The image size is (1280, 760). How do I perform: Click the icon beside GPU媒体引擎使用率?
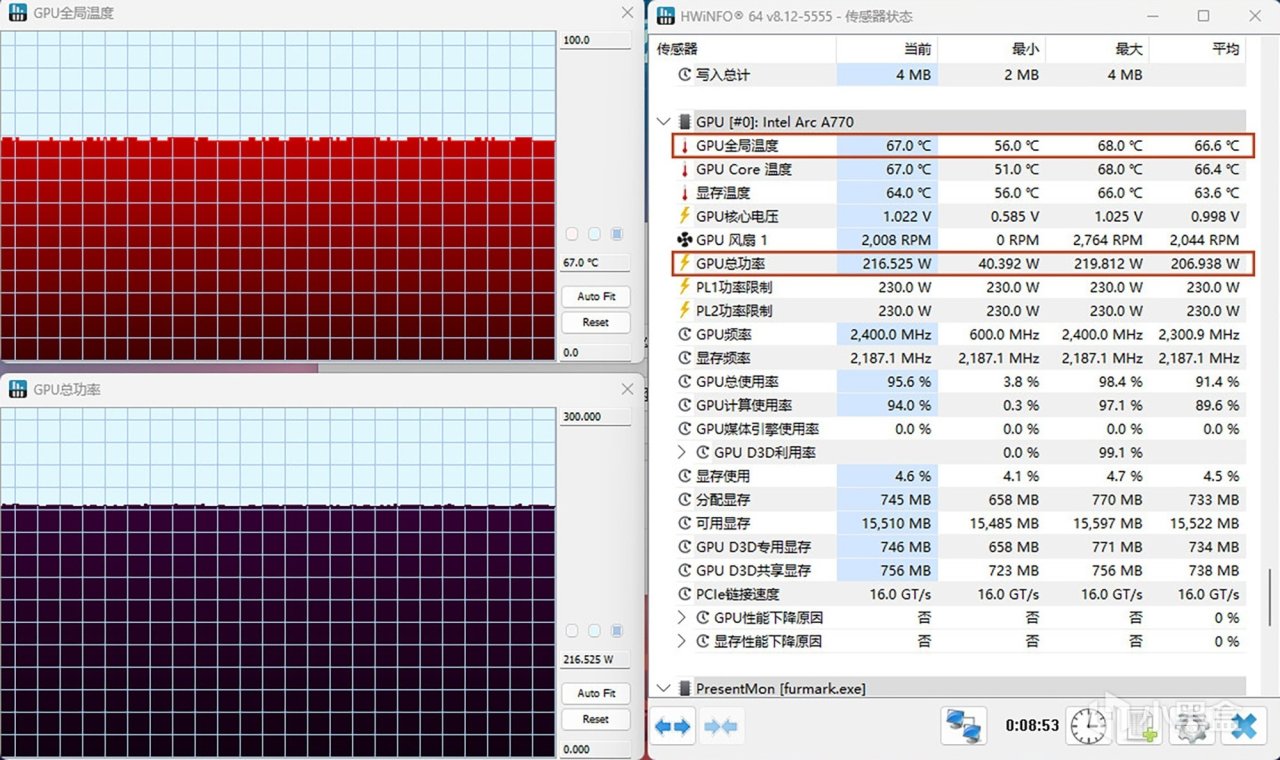click(x=685, y=429)
